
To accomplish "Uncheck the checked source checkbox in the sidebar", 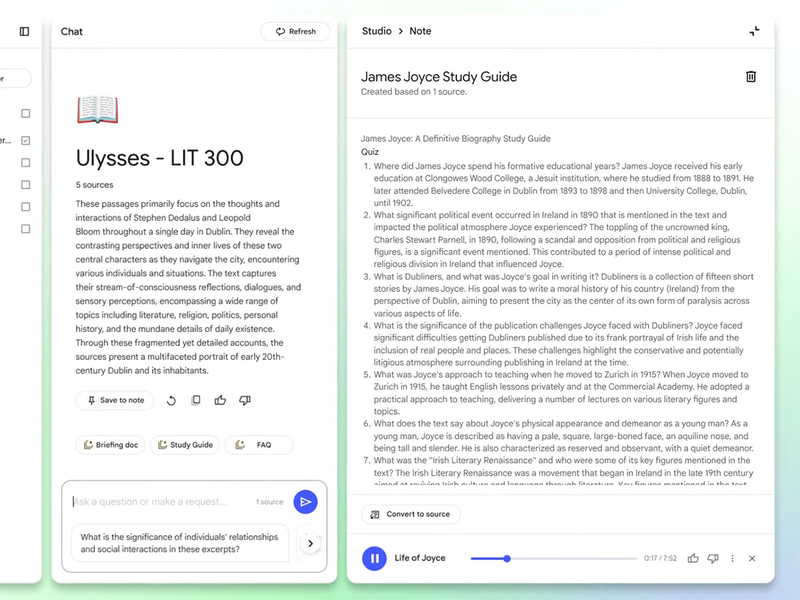I will [x=26, y=140].
